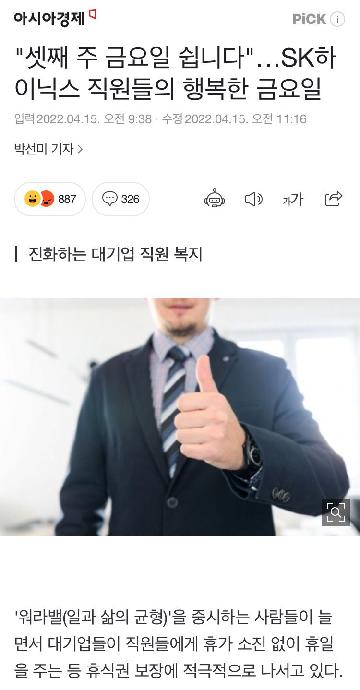This screenshot has height=690, width=360.
Task: Click the red bracket mark by 아시아경제
Action: point(92,14)
